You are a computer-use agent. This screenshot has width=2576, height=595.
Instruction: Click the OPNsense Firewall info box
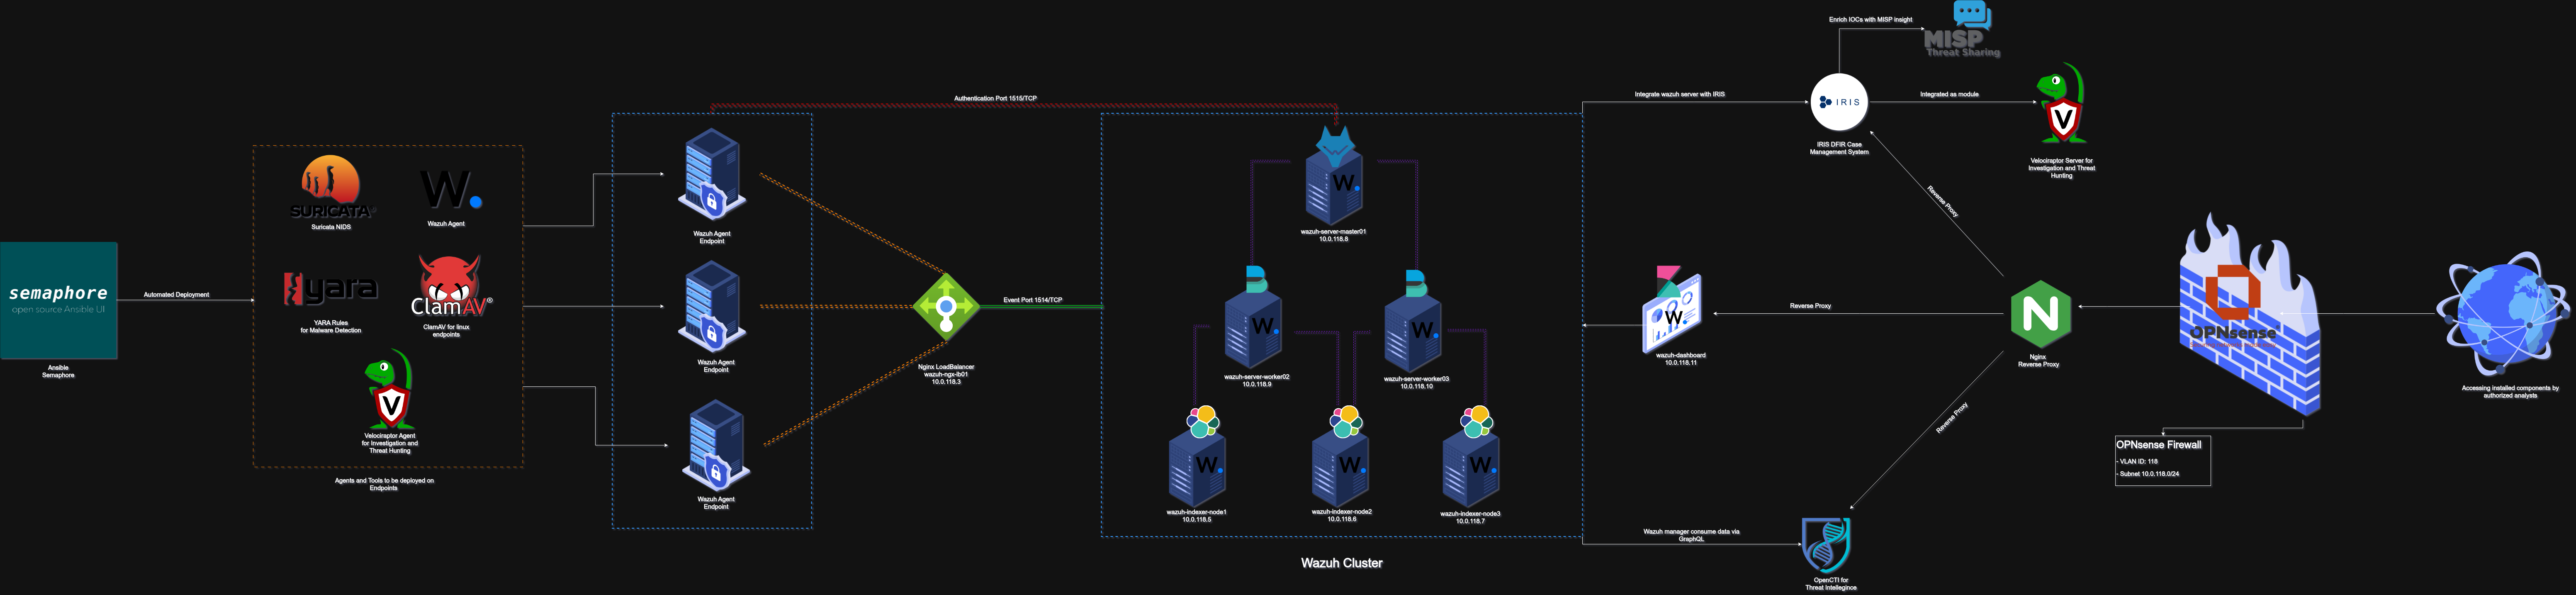click(2162, 460)
